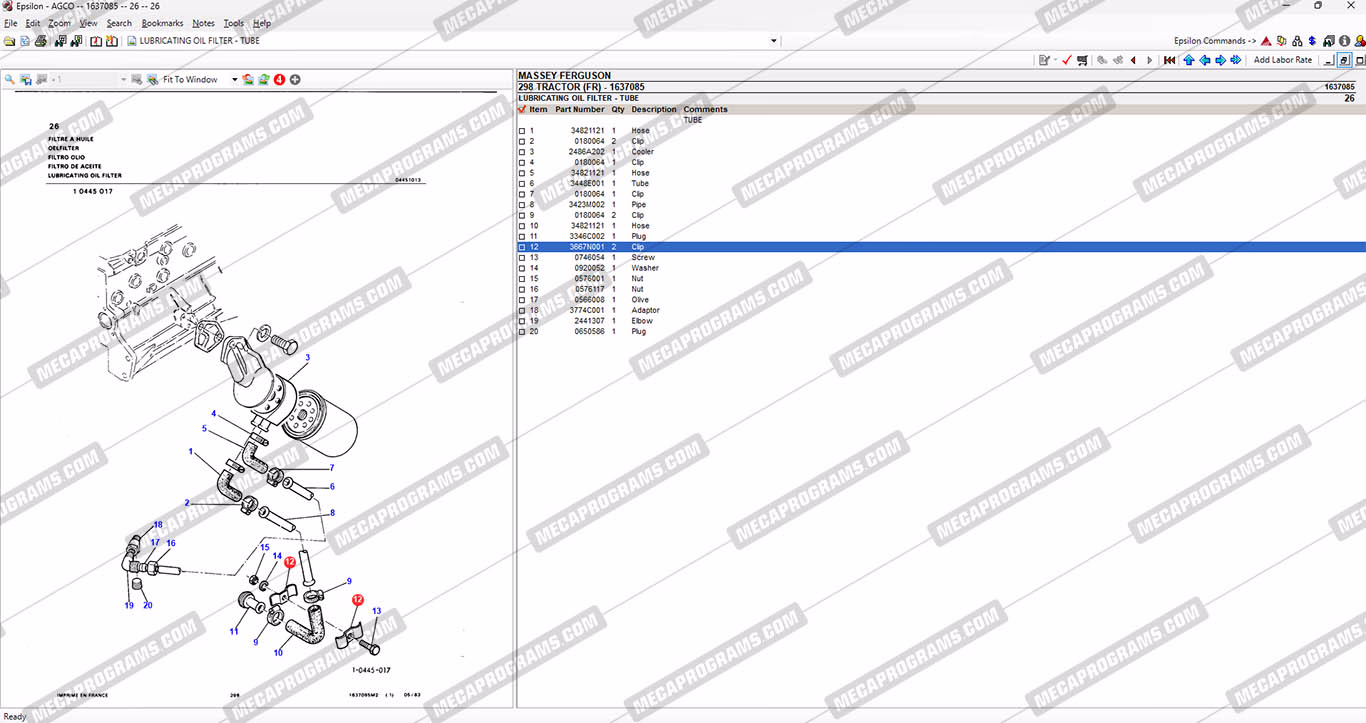Click the Add Labor Rate button

tap(1282, 60)
